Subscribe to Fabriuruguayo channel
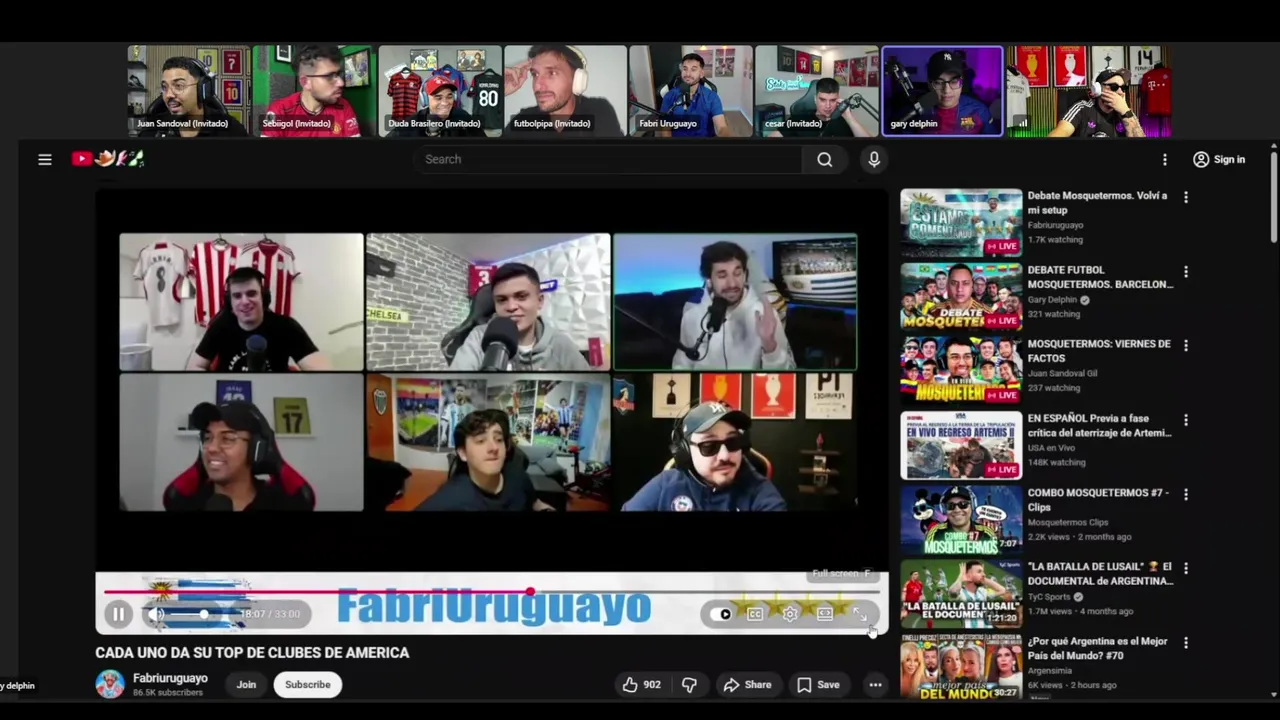The width and height of the screenshot is (1280, 720). 308,685
